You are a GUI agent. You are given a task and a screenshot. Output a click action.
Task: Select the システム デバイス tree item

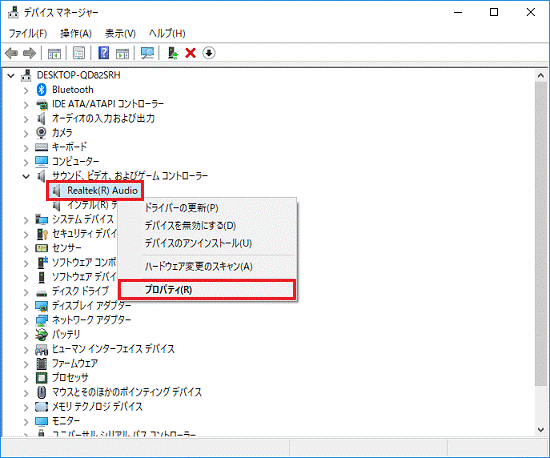[83, 220]
